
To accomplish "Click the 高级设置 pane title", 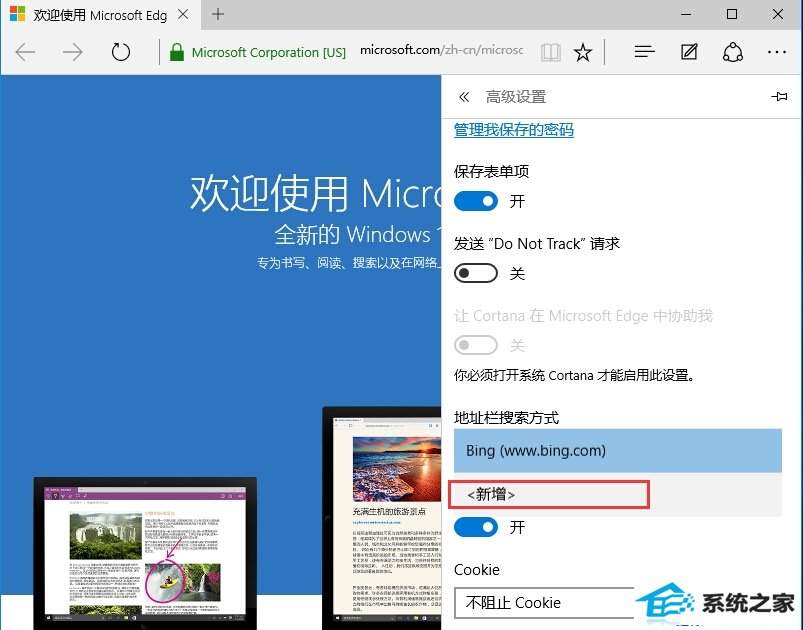I will (516, 97).
